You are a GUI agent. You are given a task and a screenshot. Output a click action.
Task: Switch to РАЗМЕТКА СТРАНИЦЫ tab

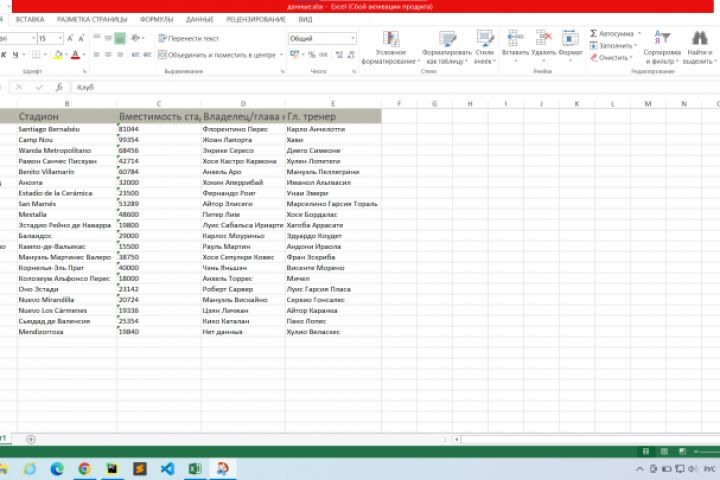[x=92, y=19]
